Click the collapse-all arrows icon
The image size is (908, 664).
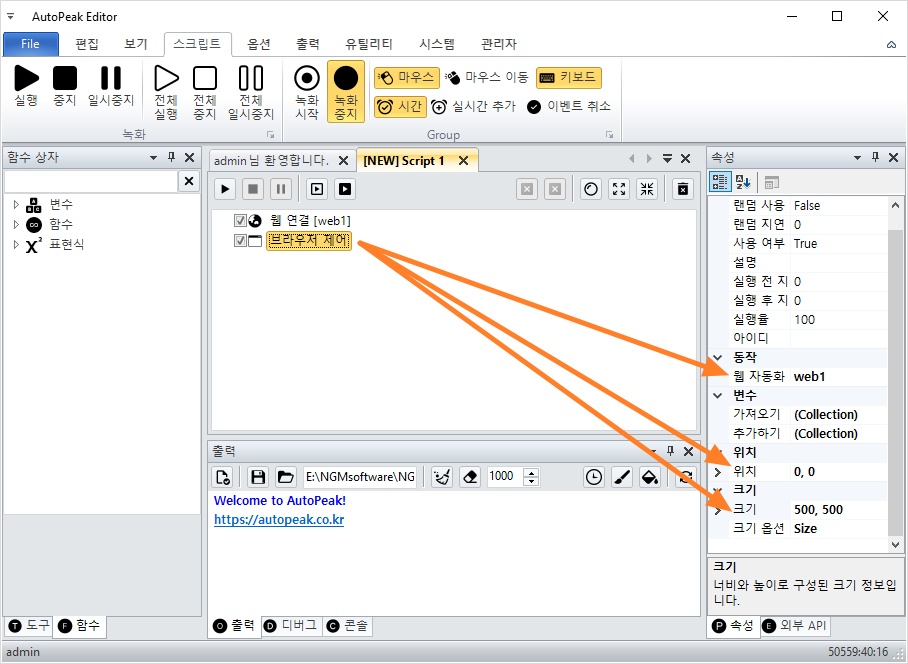coord(647,189)
